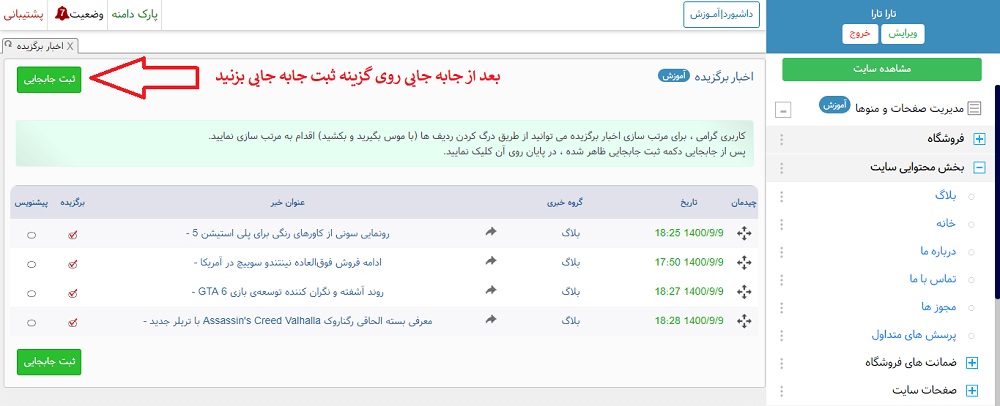Uncheck featured for the Assassin's Creed Valhalla news

(73, 322)
